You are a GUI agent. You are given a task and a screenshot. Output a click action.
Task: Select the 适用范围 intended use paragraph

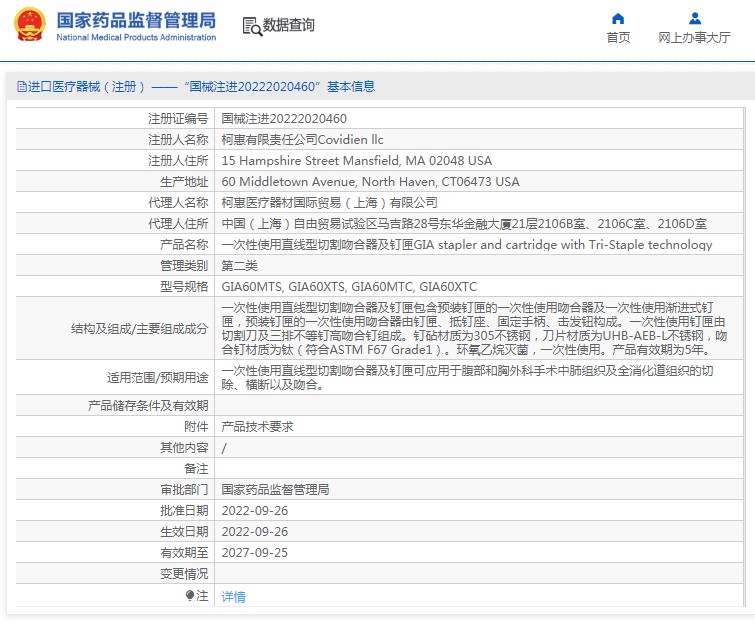point(467,378)
